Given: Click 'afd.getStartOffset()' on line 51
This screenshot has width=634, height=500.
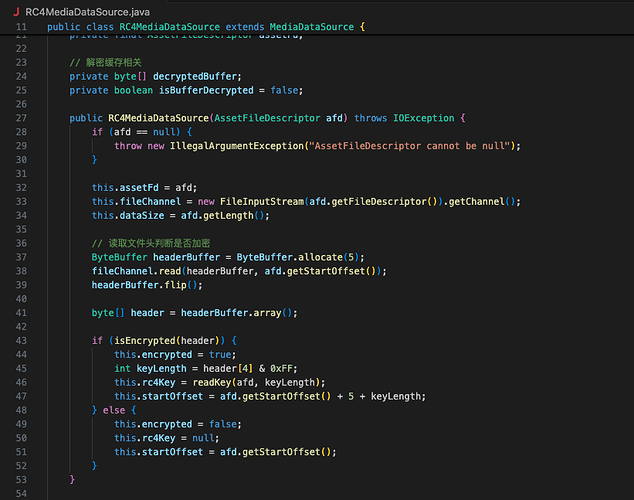Looking at the screenshot, I should (275, 452).
